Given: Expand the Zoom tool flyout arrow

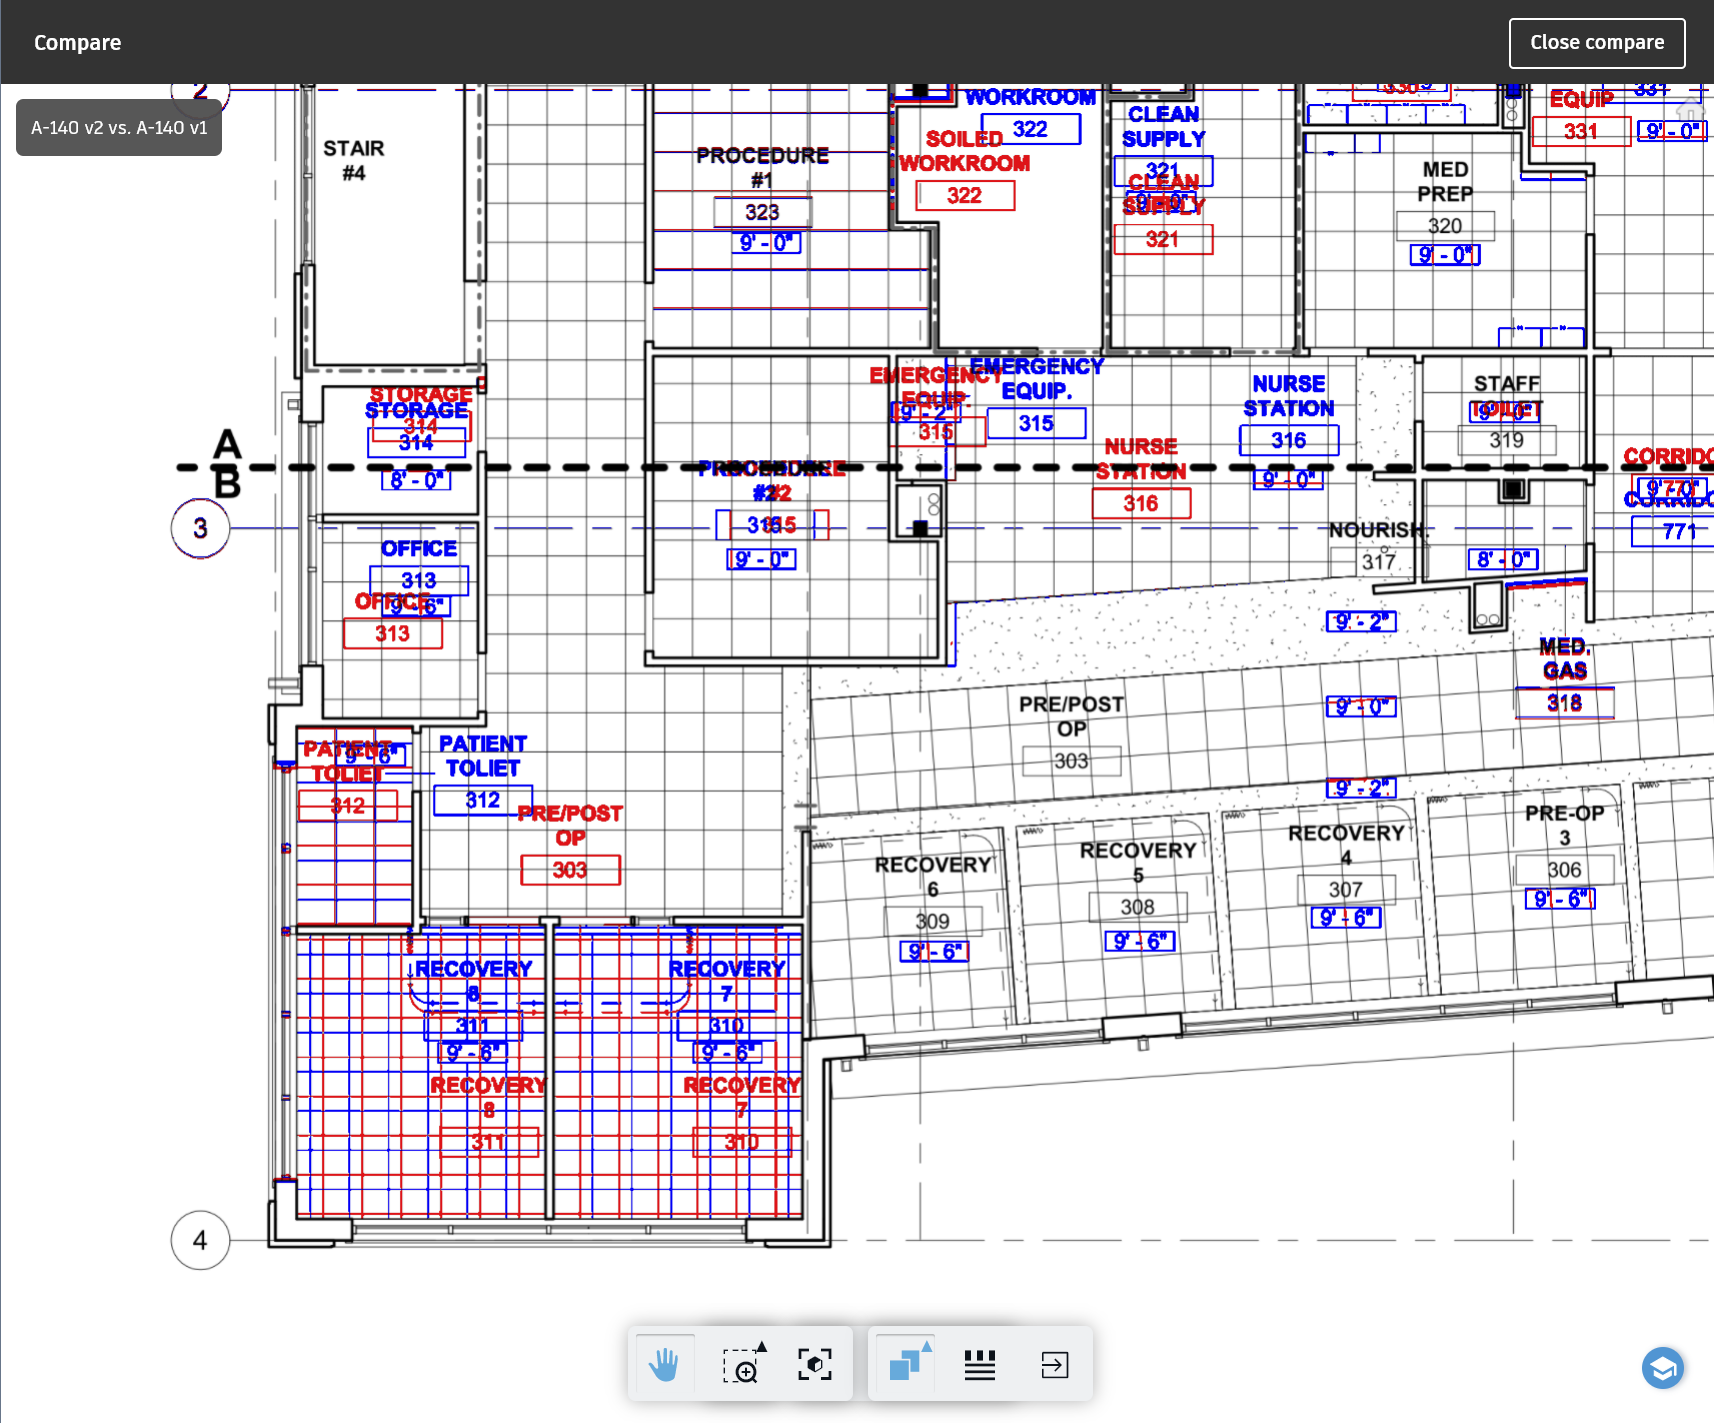Looking at the screenshot, I should pos(762,1346).
